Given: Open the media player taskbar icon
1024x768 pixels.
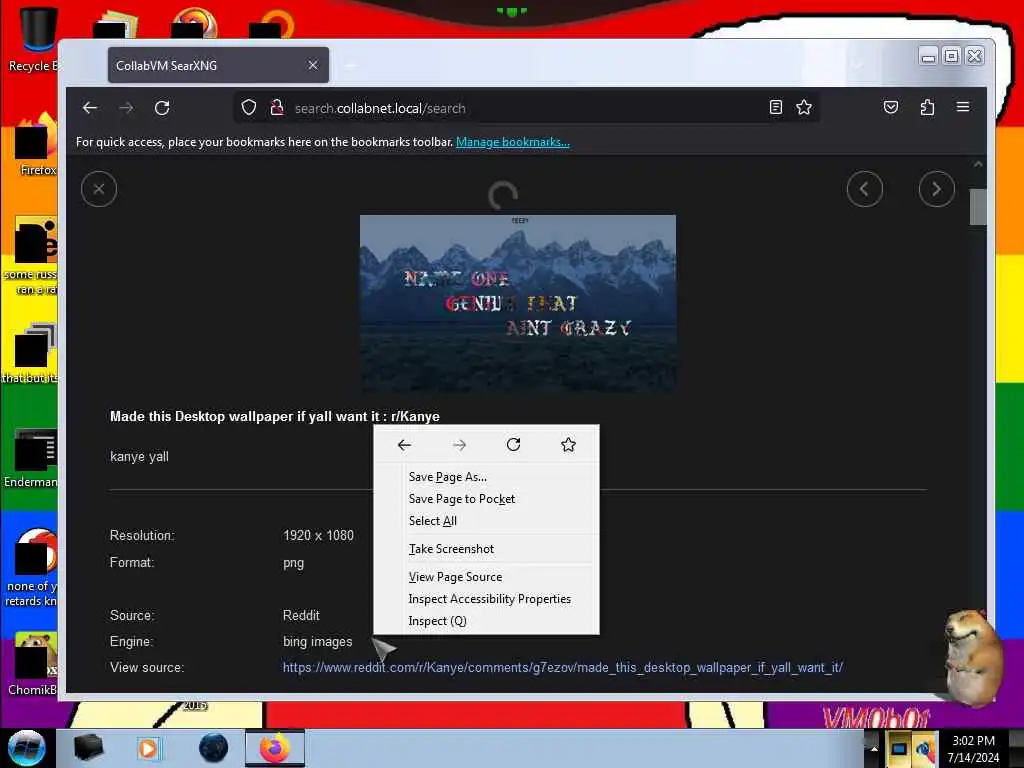Looking at the screenshot, I should click(x=148, y=748).
